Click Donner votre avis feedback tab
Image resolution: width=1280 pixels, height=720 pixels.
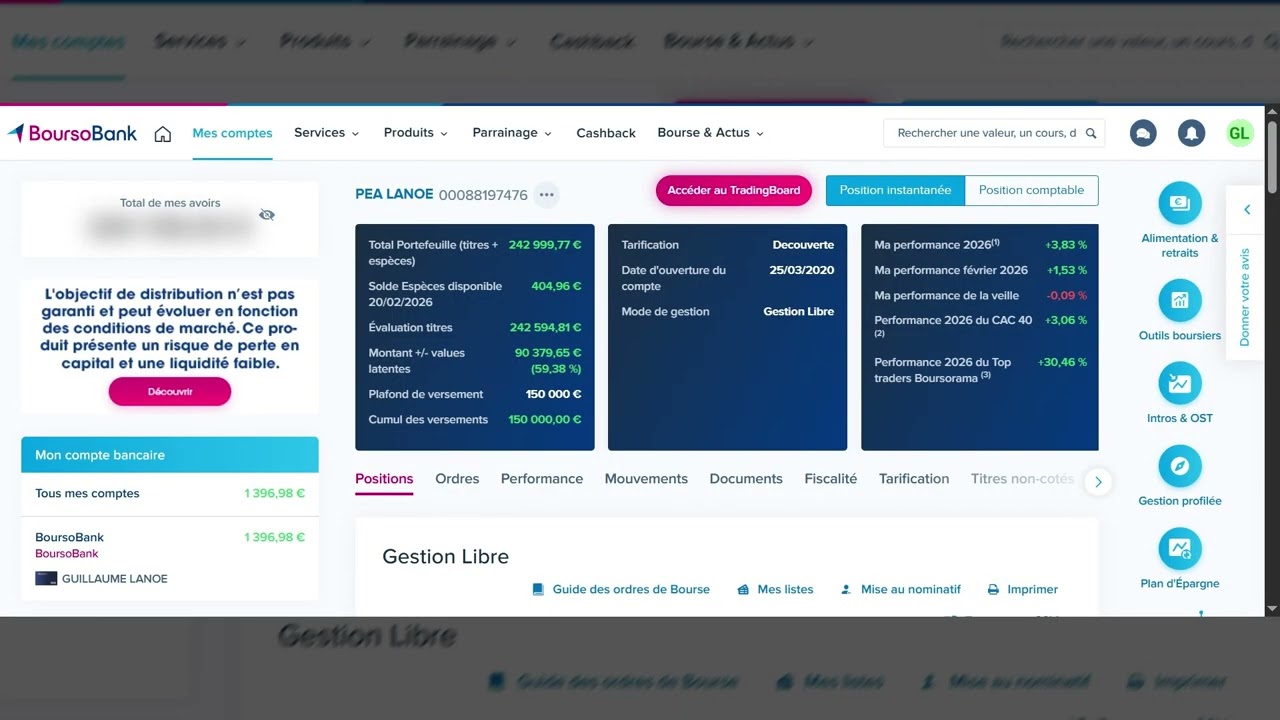[x=1245, y=297]
